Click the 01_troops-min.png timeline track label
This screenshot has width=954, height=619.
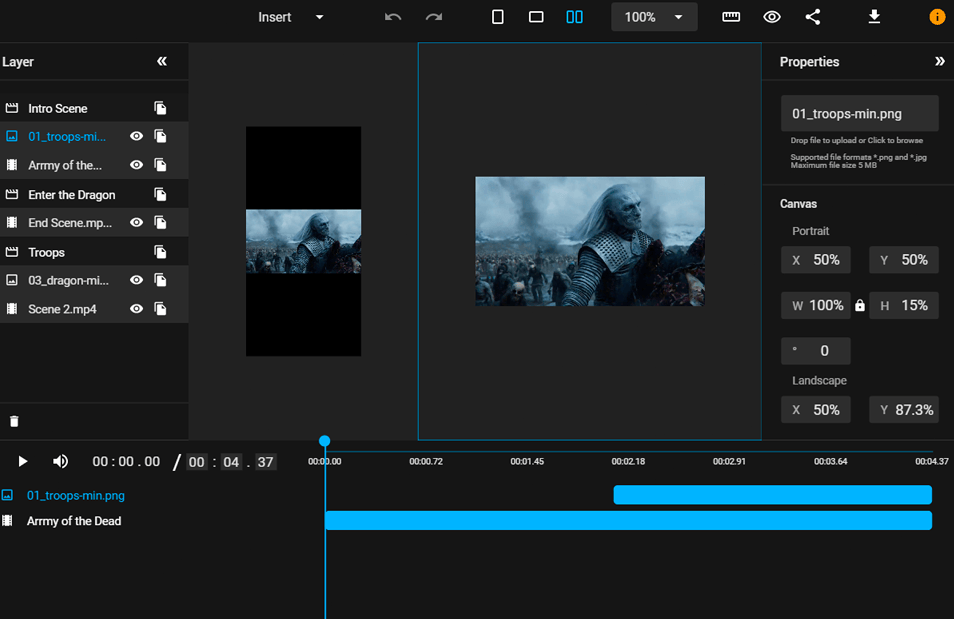click(75, 495)
